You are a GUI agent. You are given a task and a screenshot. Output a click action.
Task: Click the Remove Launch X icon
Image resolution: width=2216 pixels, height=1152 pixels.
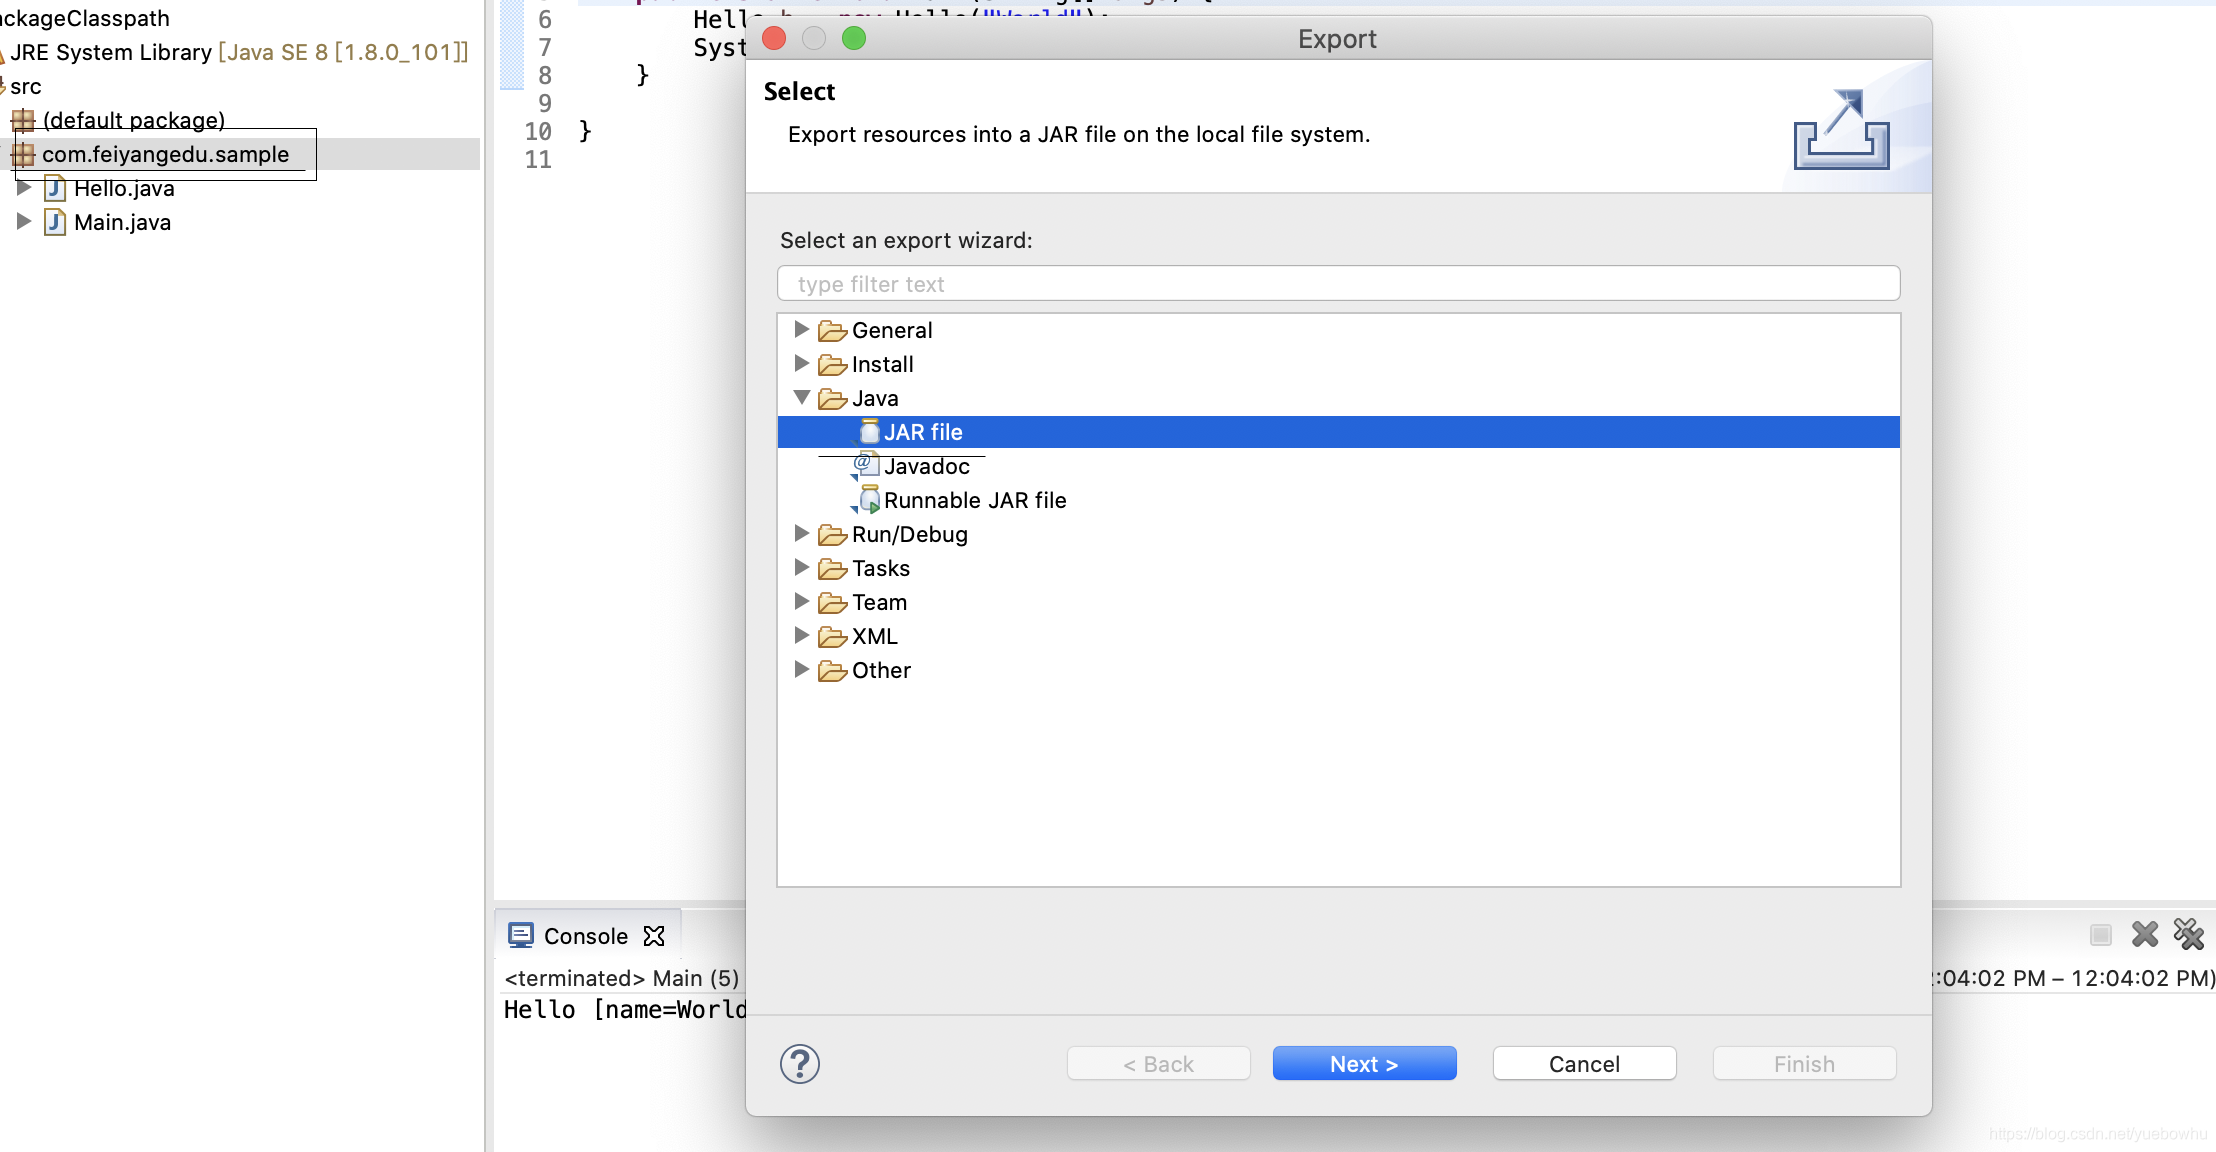[x=2144, y=934]
